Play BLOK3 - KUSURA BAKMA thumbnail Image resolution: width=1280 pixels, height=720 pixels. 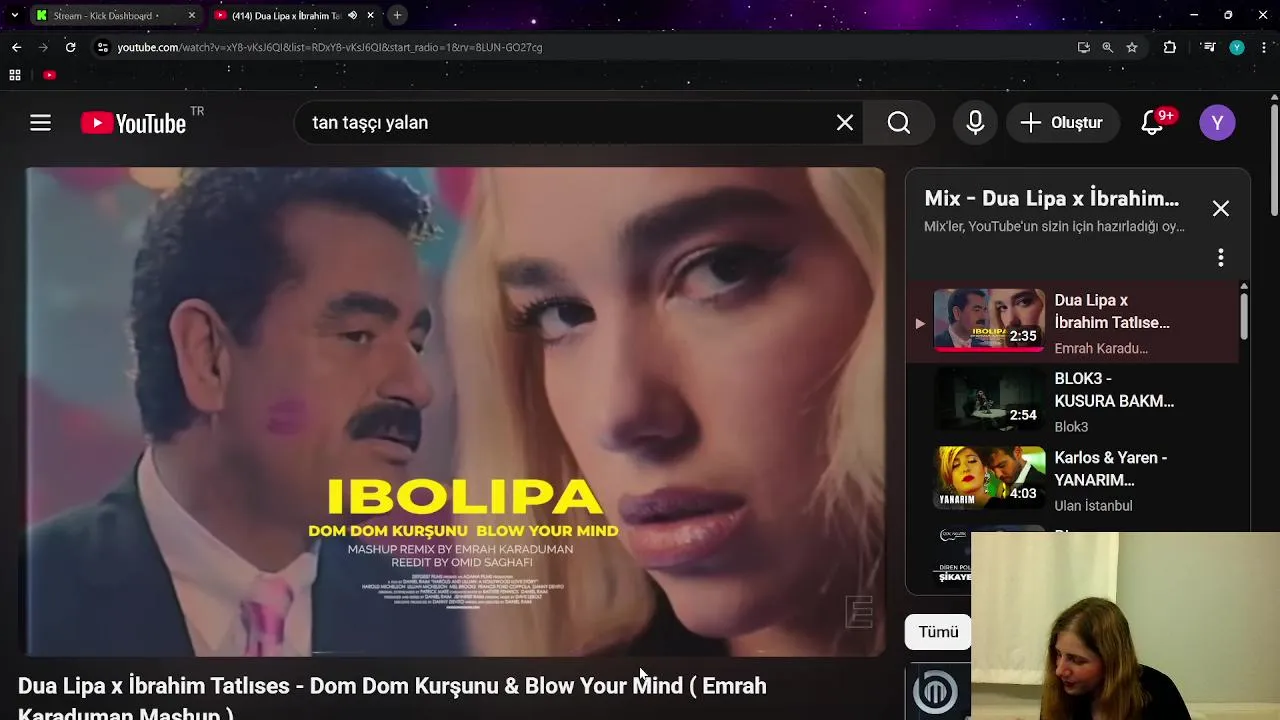click(989, 399)
